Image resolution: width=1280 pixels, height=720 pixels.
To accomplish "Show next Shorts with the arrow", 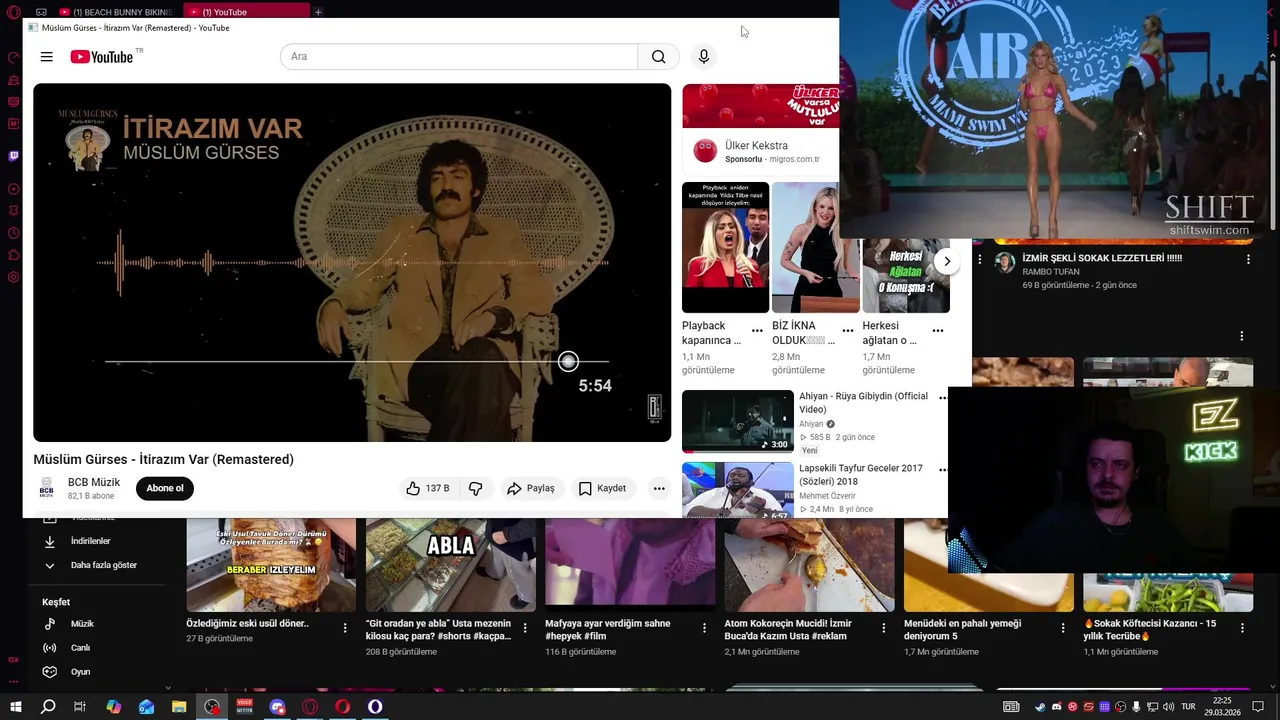I will [x=947, y=262].
